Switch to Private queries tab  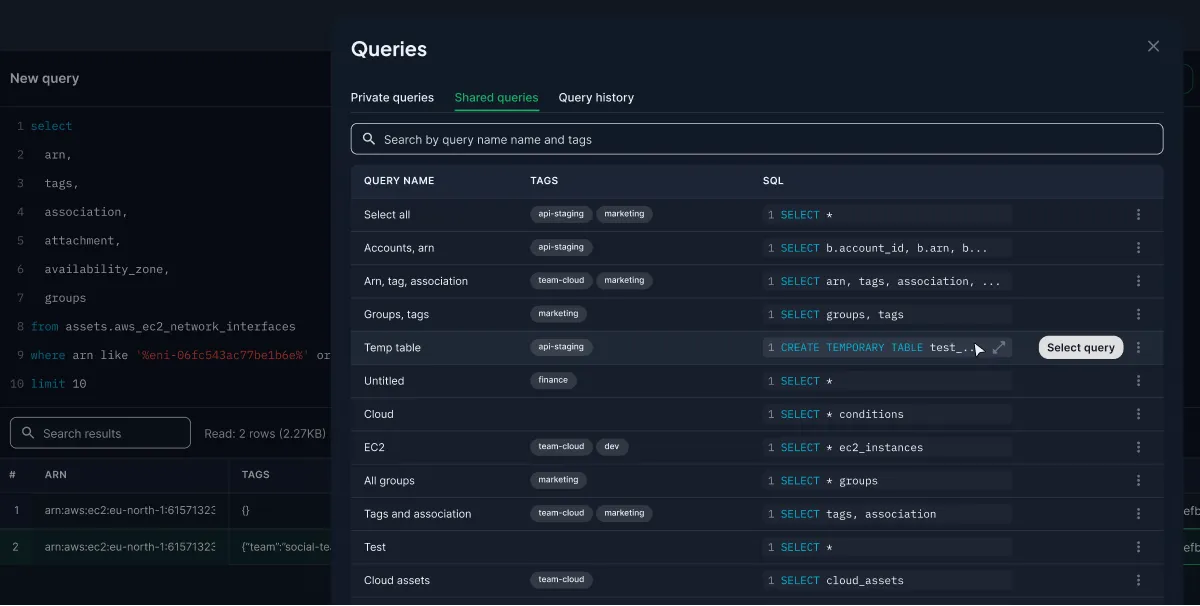click(392, 98)
